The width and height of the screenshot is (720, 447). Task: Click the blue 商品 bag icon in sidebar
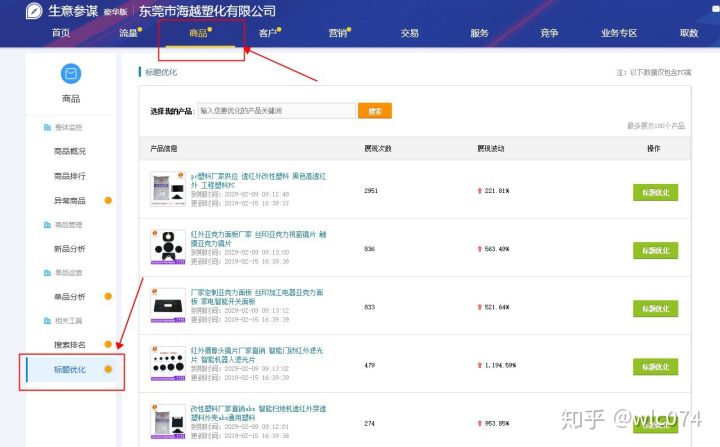tap(71, 74)
